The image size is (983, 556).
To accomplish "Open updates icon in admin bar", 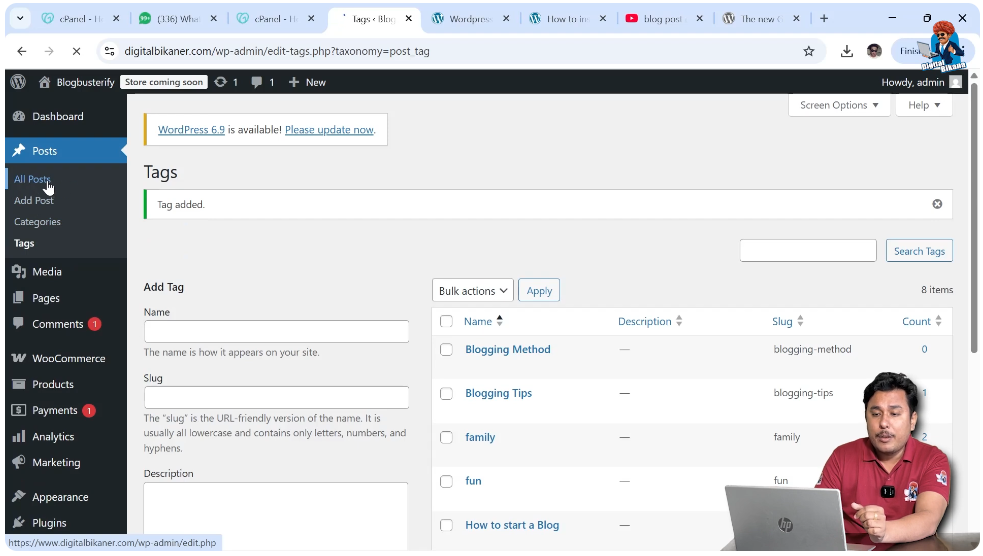I will click(x=221, y=82).
